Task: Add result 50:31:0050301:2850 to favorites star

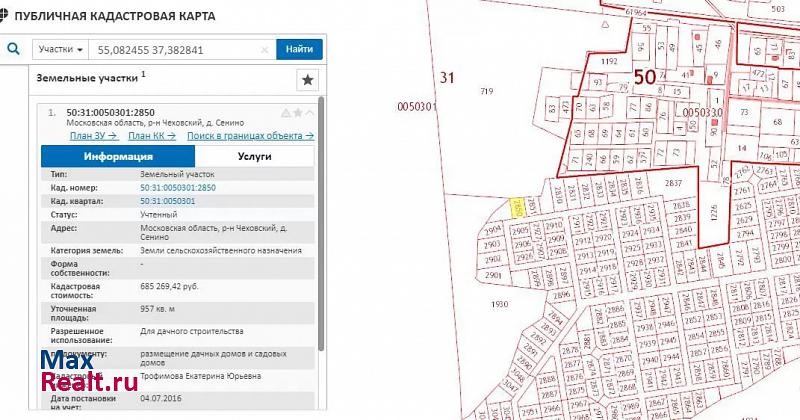Action: (298, 112)
